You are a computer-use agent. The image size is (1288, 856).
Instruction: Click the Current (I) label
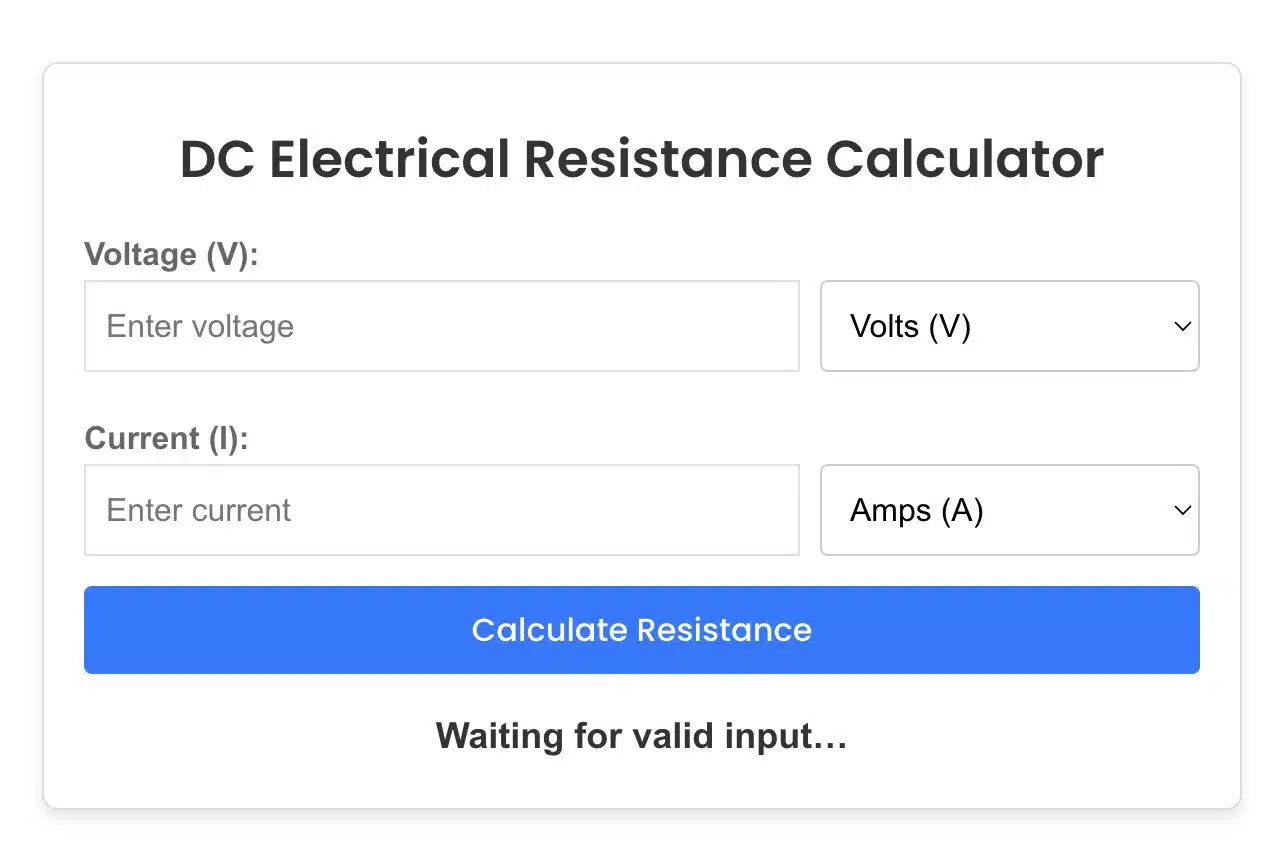tap(166, 438)
